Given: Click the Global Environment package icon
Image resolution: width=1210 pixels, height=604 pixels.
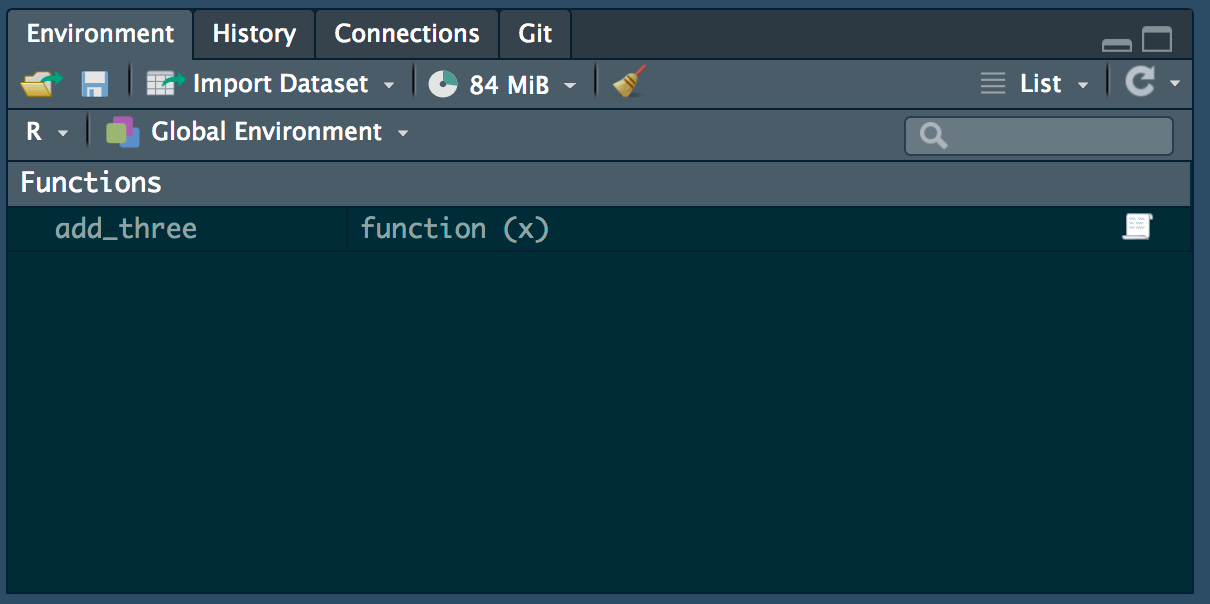Looking at the screenshot, I should pyautogui.click(x=122, y=131).
